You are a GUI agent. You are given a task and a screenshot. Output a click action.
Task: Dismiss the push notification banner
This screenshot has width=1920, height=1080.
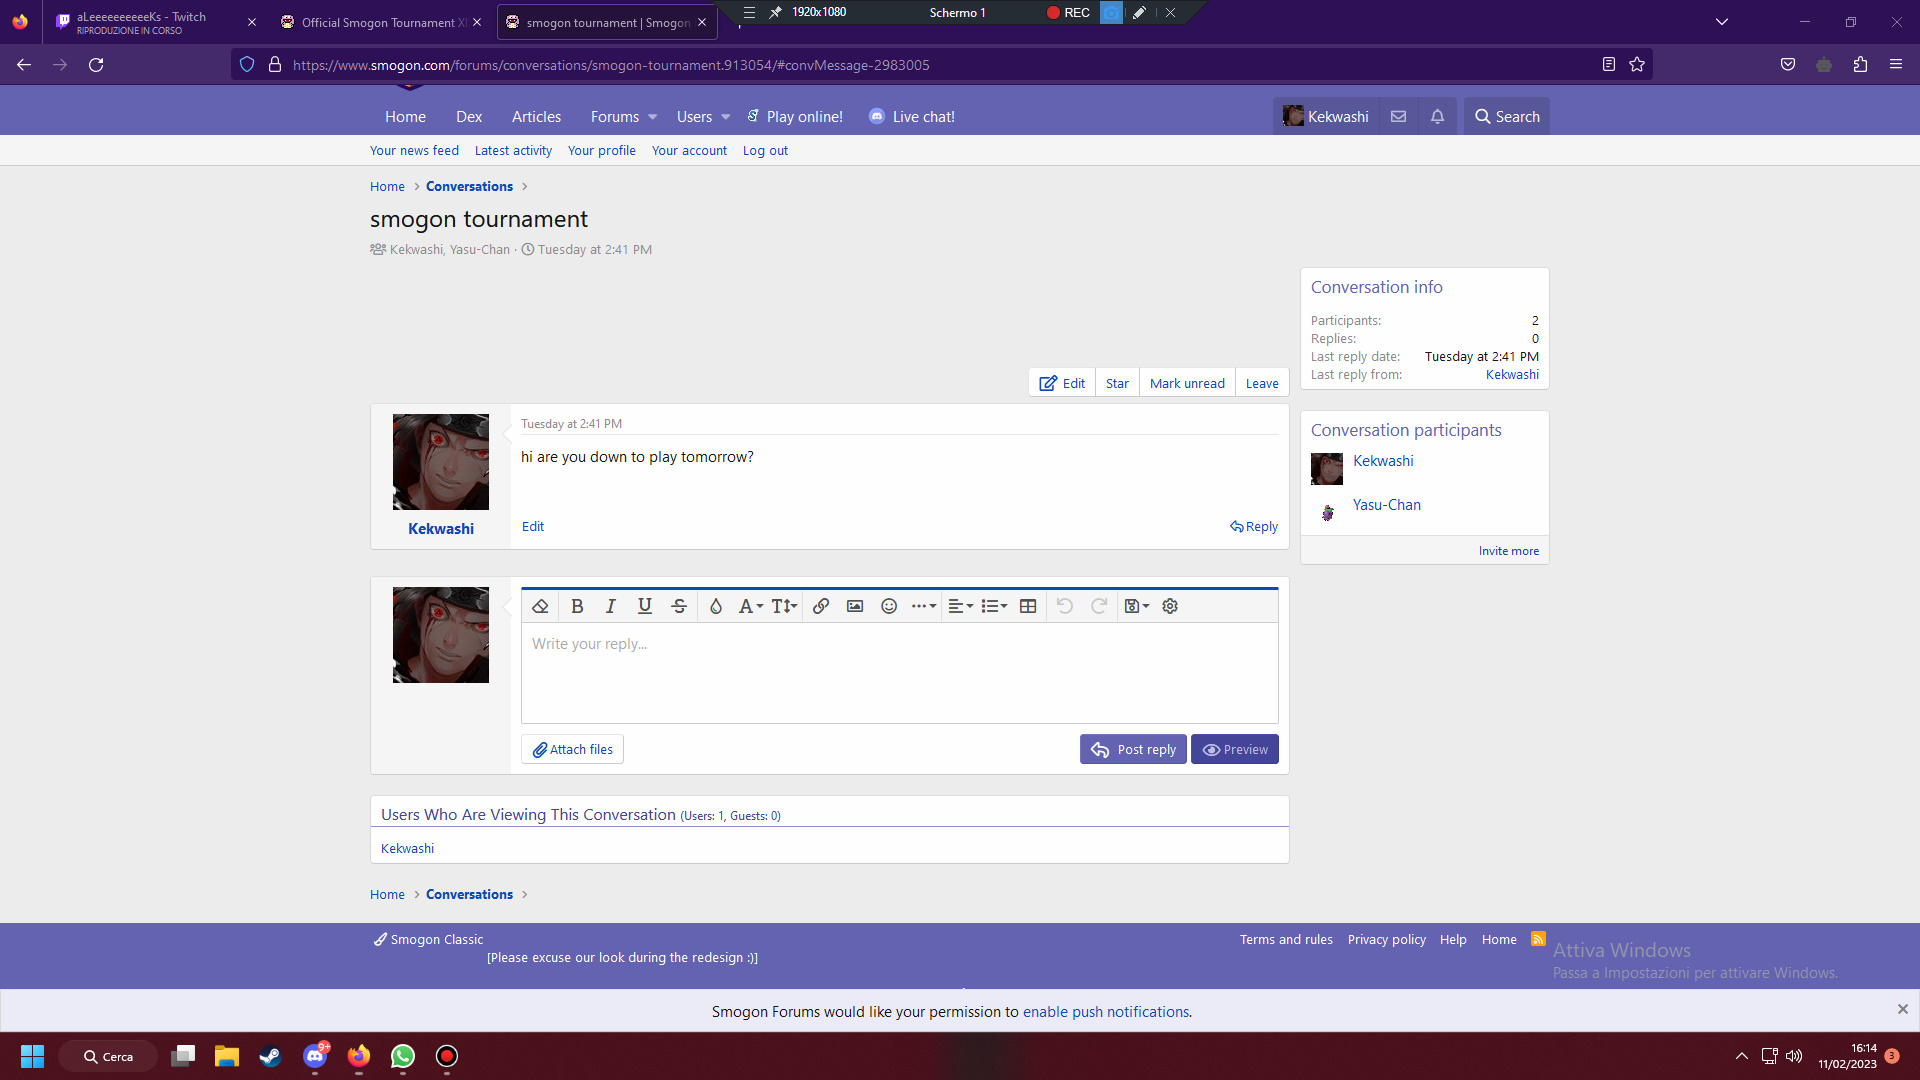pyautogui.click(x=1902, y=1009)
